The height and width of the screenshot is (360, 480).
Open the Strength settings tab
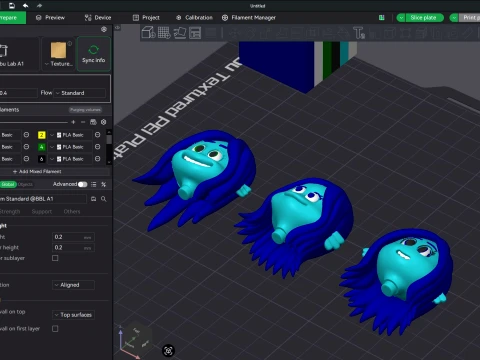point(10,212)
